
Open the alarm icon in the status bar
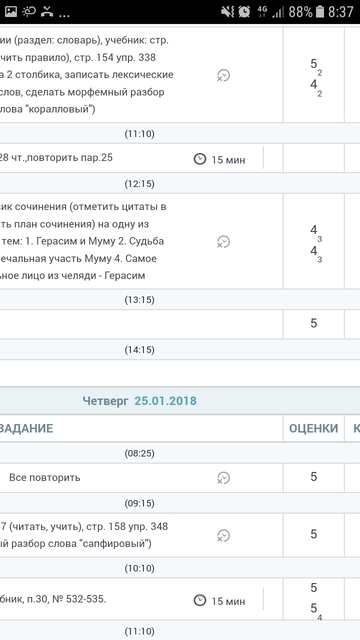tap(244, 11)
